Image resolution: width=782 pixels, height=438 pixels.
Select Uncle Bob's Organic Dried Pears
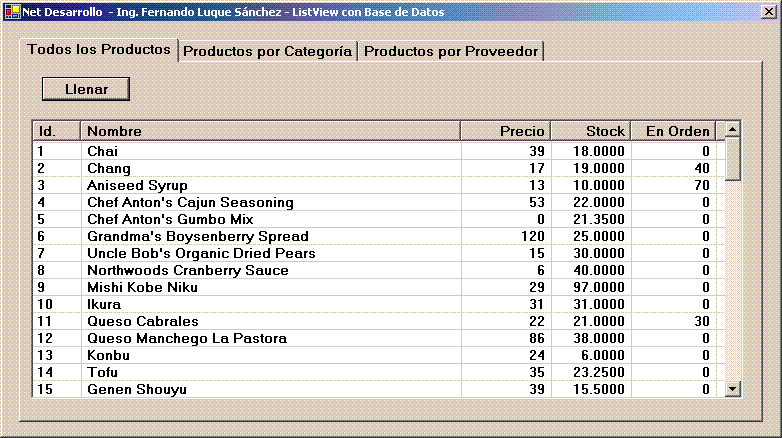coord(378,253)
